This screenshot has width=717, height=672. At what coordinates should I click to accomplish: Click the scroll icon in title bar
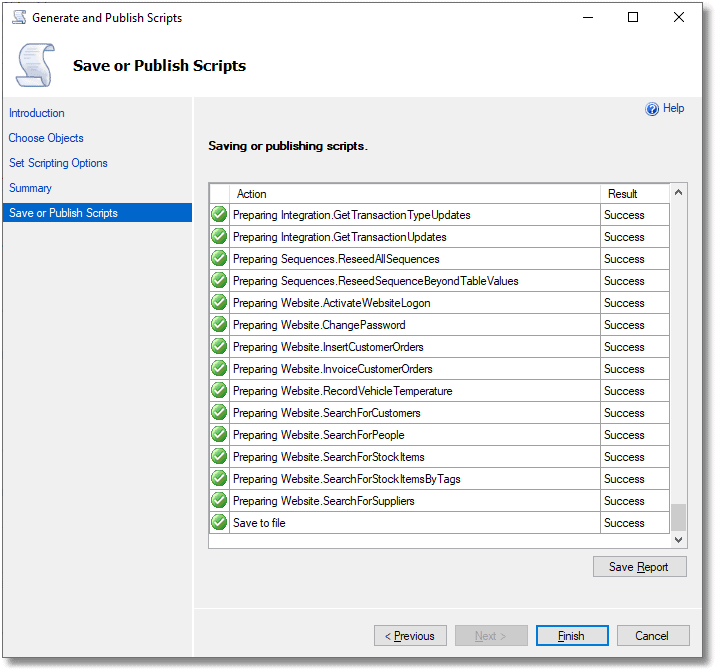(x=19, y=17)
